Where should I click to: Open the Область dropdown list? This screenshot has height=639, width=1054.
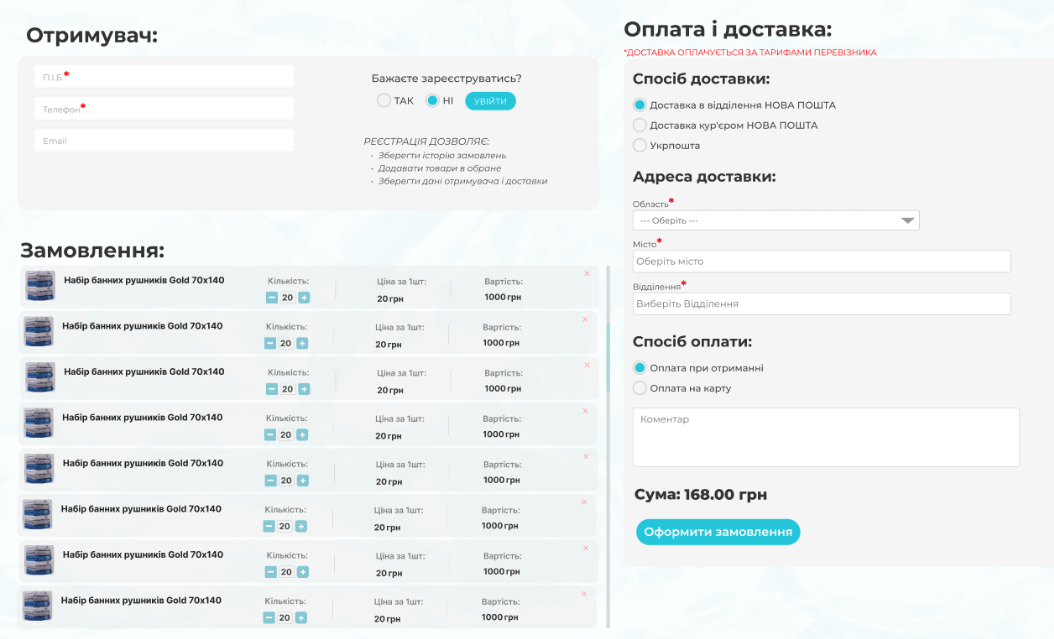coord(776,221)
